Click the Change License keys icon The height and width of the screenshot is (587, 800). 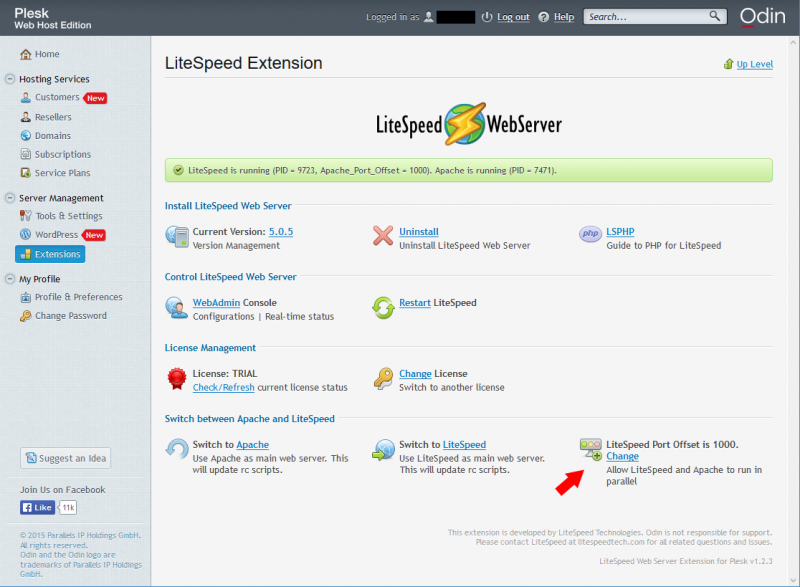pos(383,379)
